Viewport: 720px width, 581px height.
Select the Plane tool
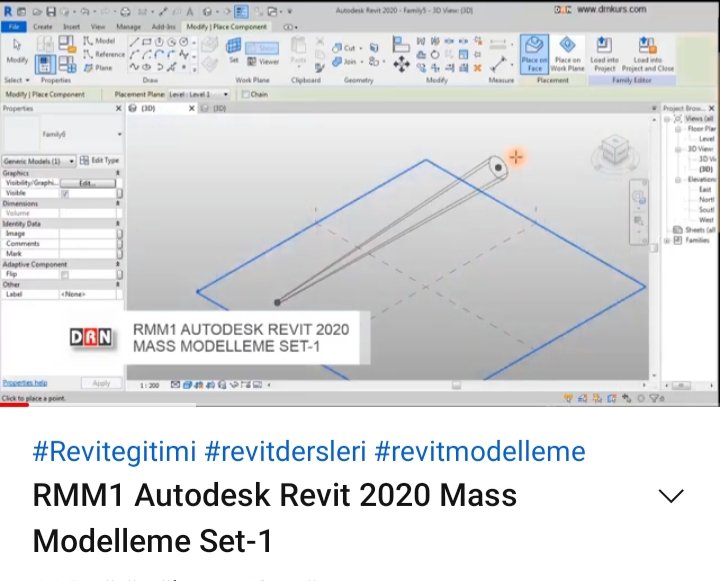(x=98, y=68)
